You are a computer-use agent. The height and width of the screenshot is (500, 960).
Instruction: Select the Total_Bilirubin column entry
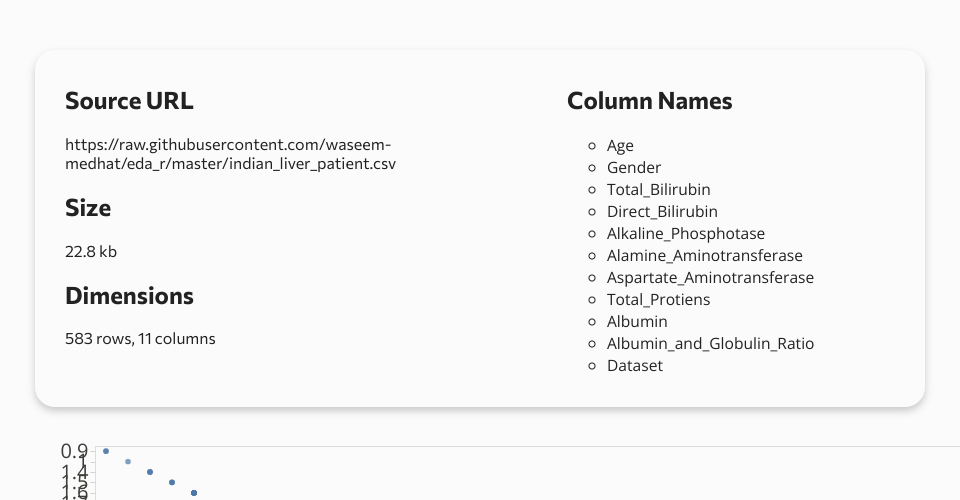pos(658,190)
